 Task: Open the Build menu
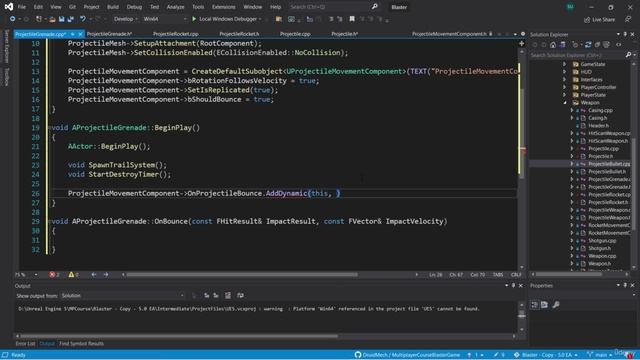tap(113, 7)
